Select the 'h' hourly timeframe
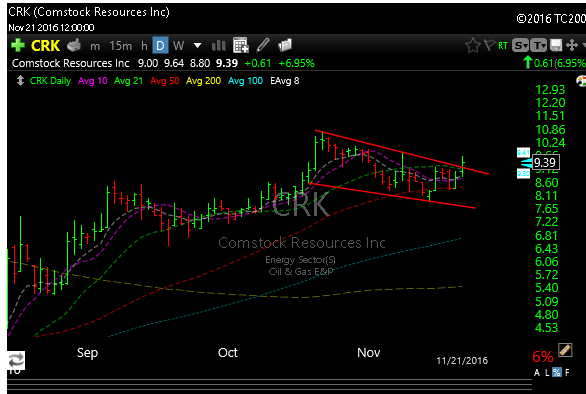The height and width of the screenshot is (394, 586). 144,46
